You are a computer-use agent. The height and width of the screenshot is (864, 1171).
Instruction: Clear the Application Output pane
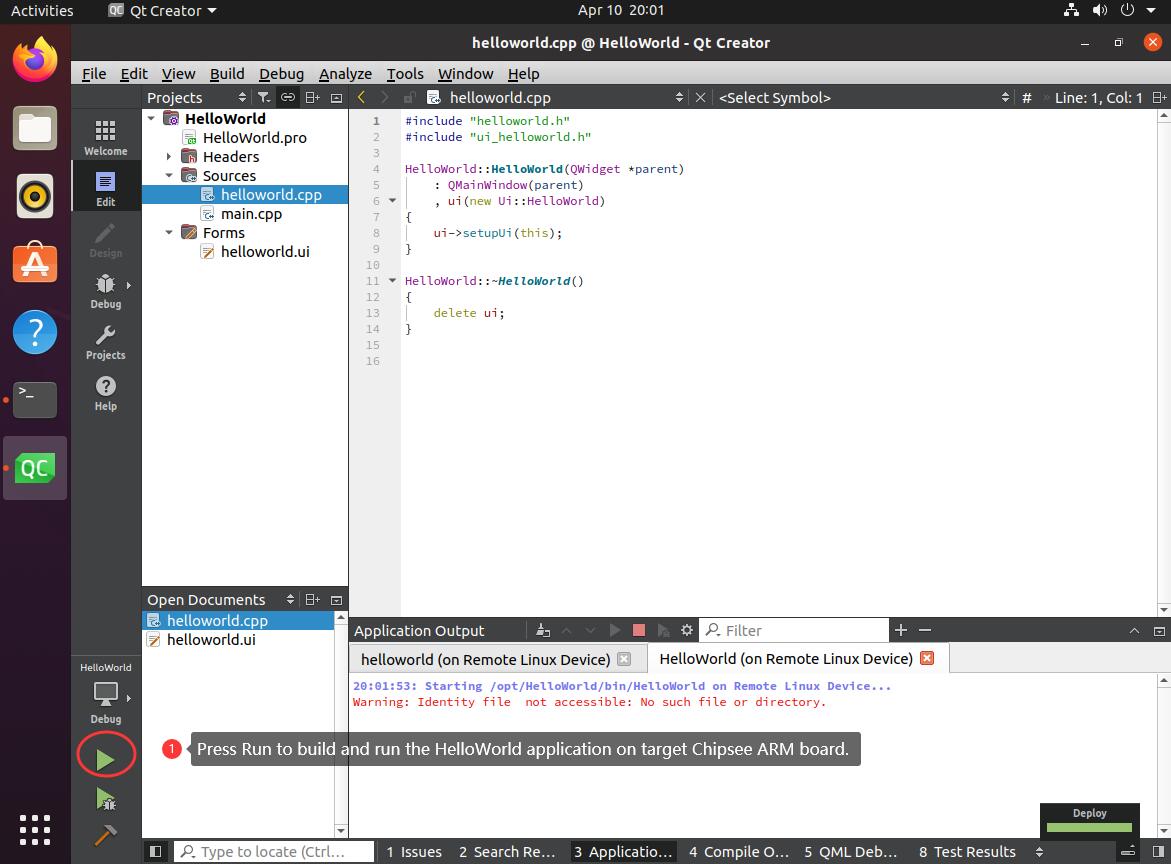pyautogui.click(x=543, y=630)
